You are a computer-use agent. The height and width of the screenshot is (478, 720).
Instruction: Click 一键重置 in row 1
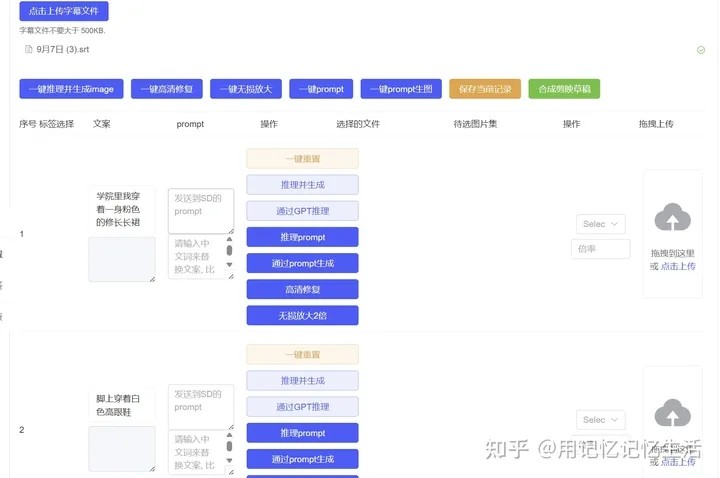(302, 158)
